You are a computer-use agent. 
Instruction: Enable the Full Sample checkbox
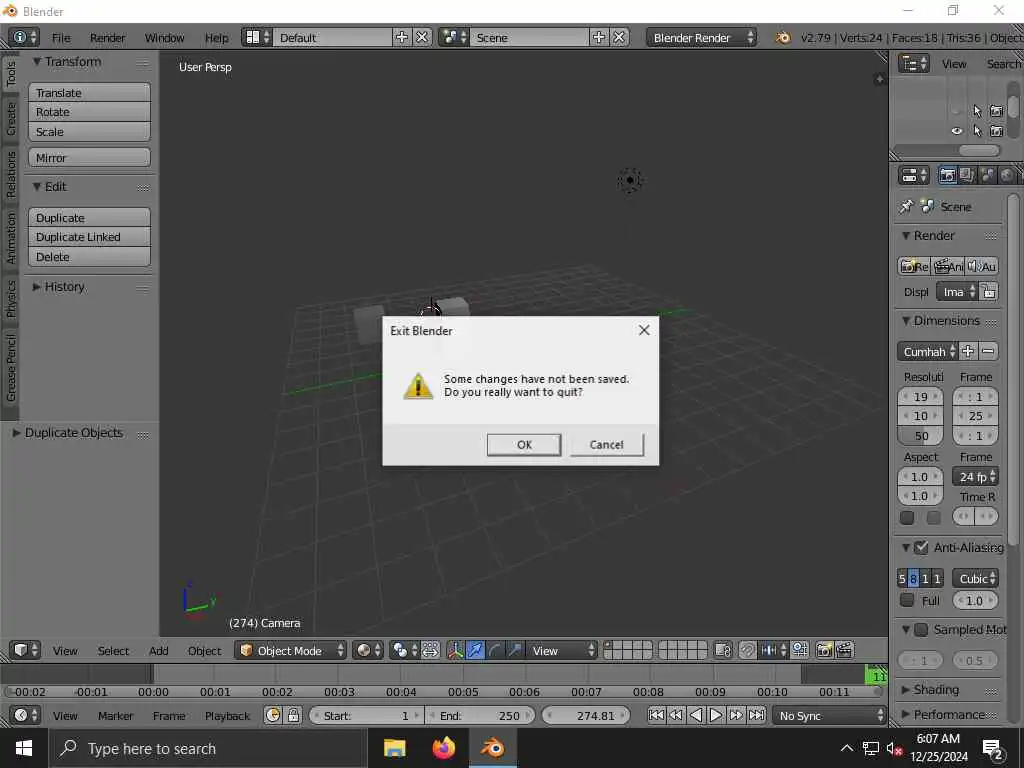click(907, 600)
